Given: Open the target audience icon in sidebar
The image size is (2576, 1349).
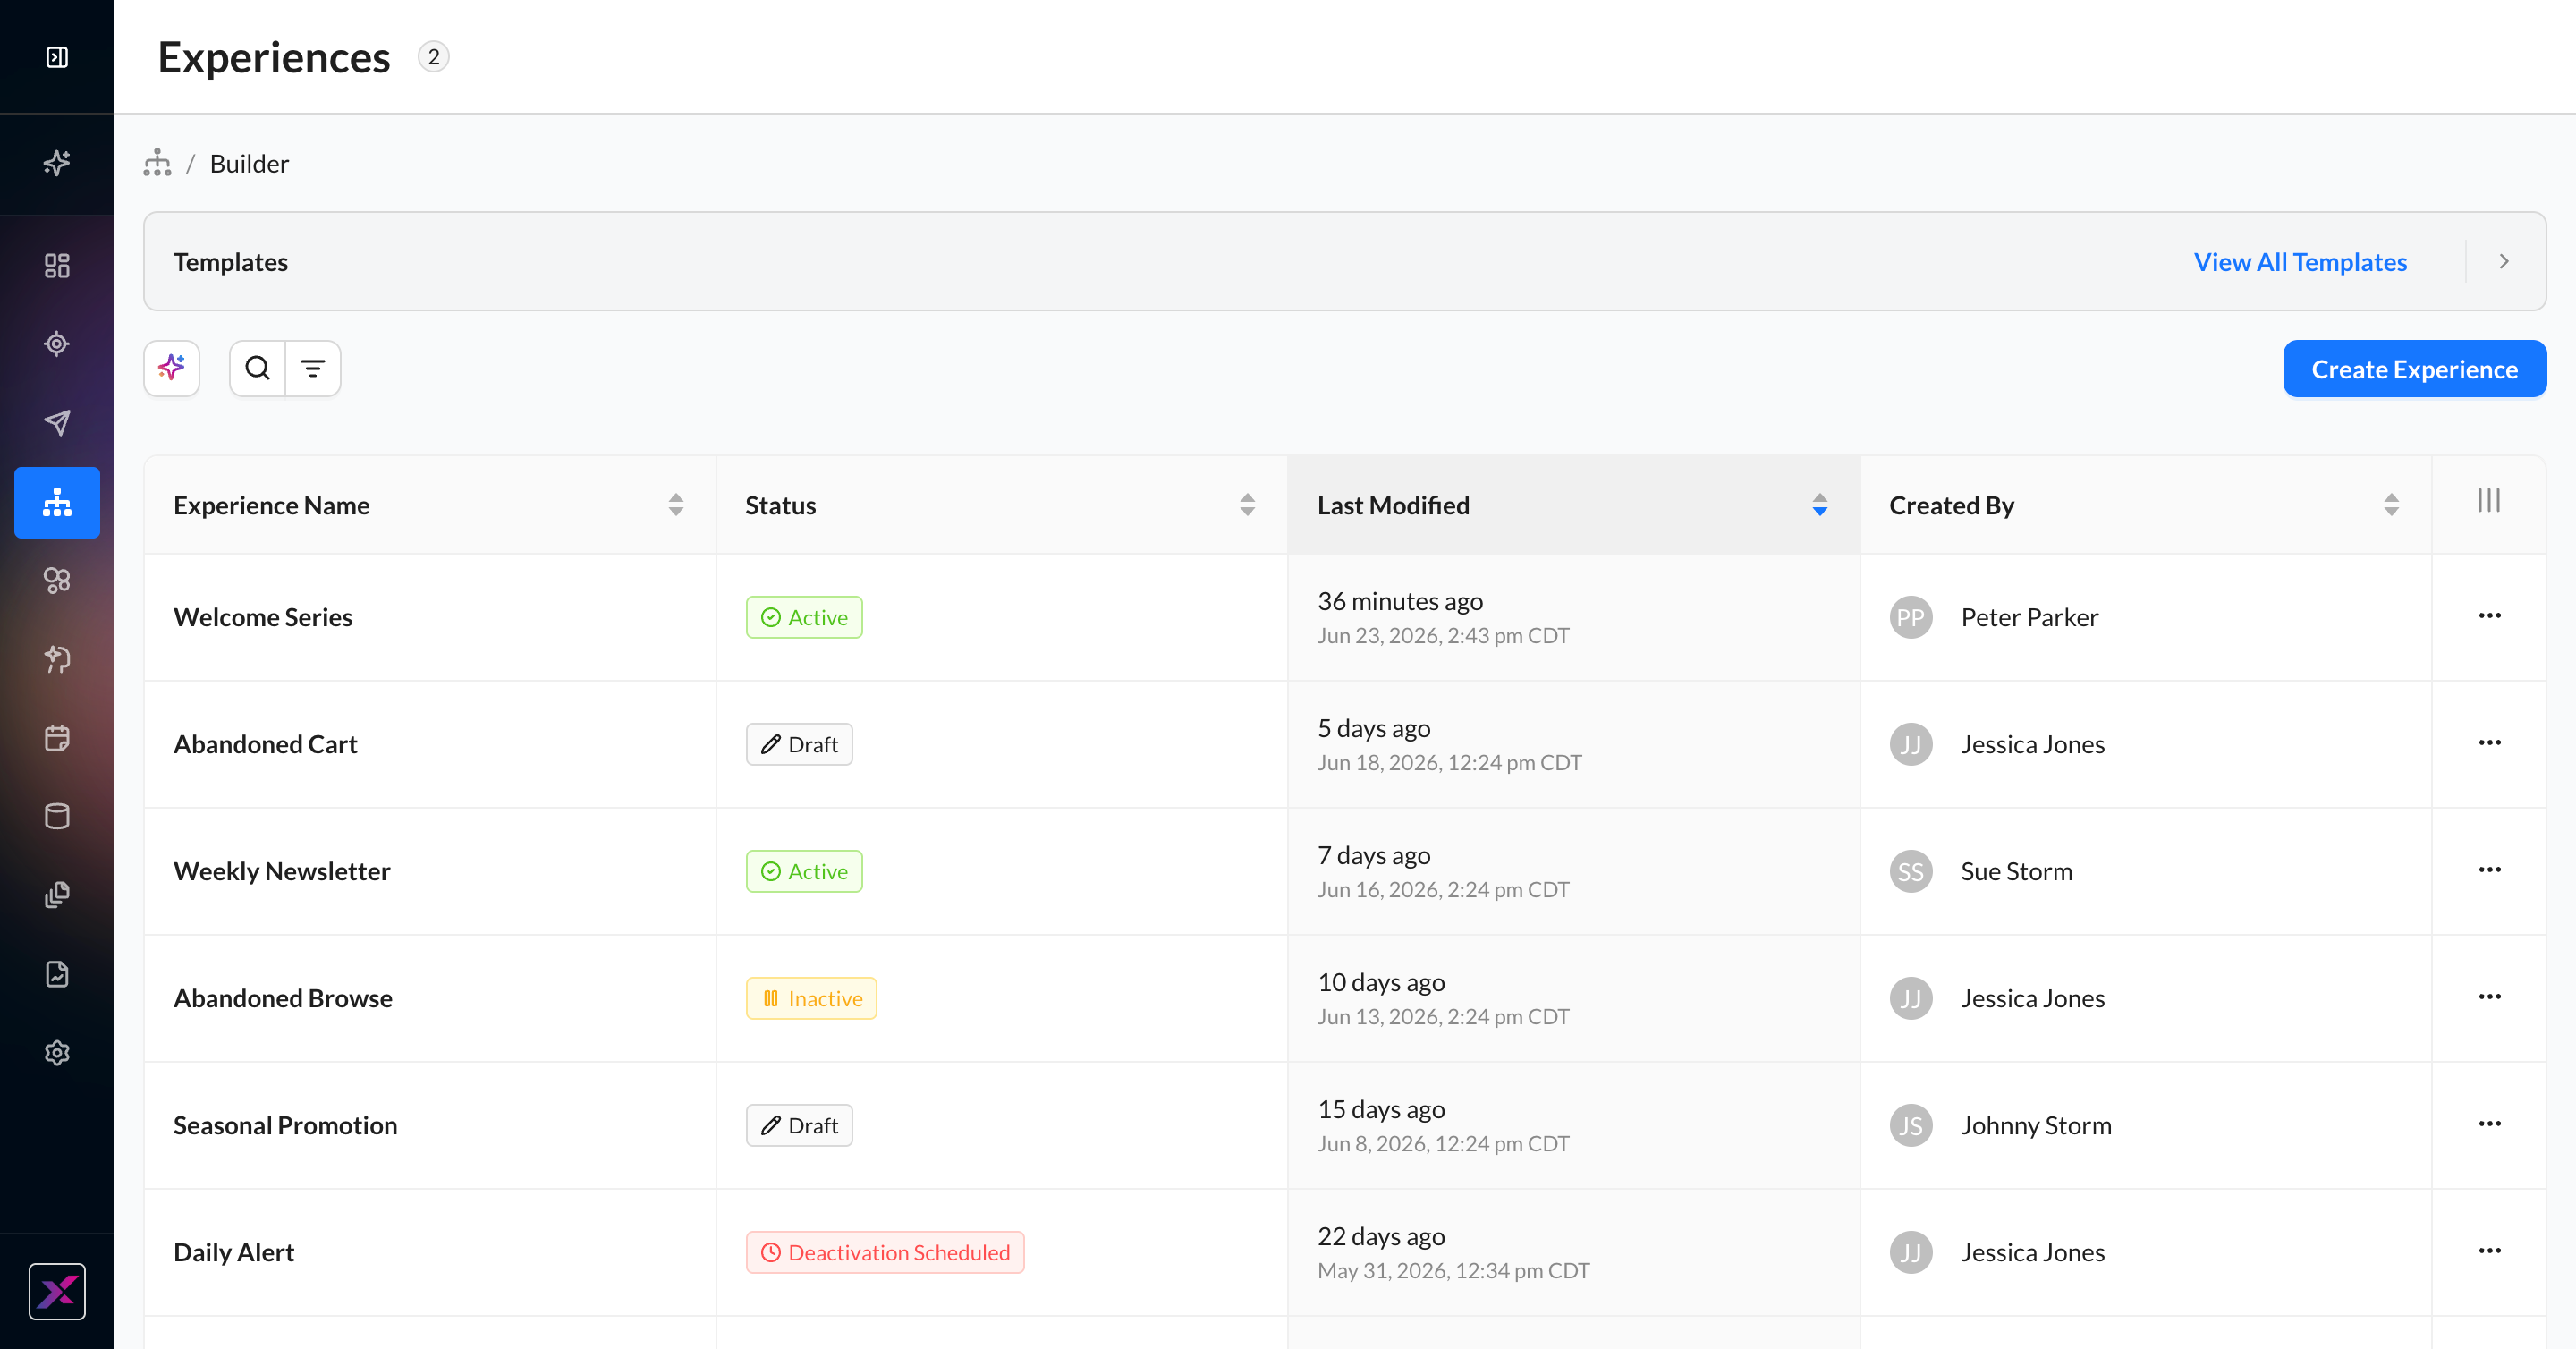Looking at the screenshot, I should pos(57,344).
